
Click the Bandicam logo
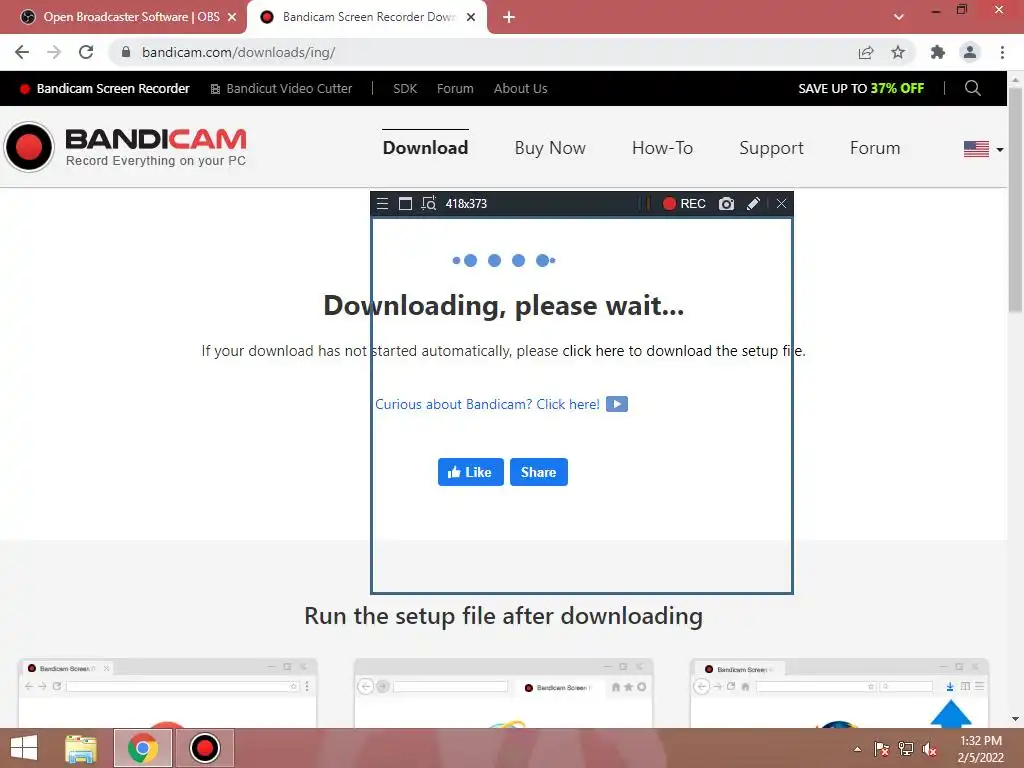pyautogui.click(x=125, y=148)
